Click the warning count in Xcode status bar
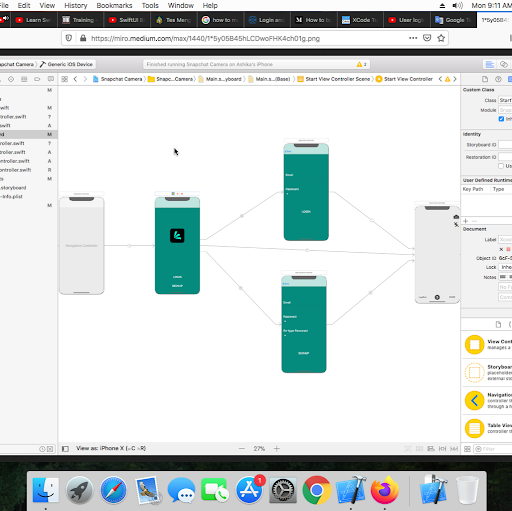The width and height of the screenshot is (512, 511). pyautogui.click(x=362, y=64)
